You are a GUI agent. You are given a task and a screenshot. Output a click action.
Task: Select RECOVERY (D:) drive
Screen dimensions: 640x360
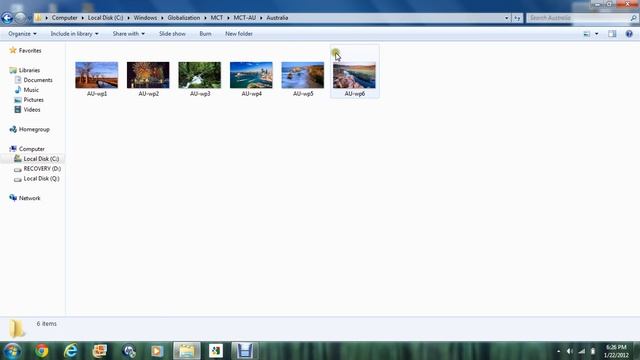click(x=42, y=169)
